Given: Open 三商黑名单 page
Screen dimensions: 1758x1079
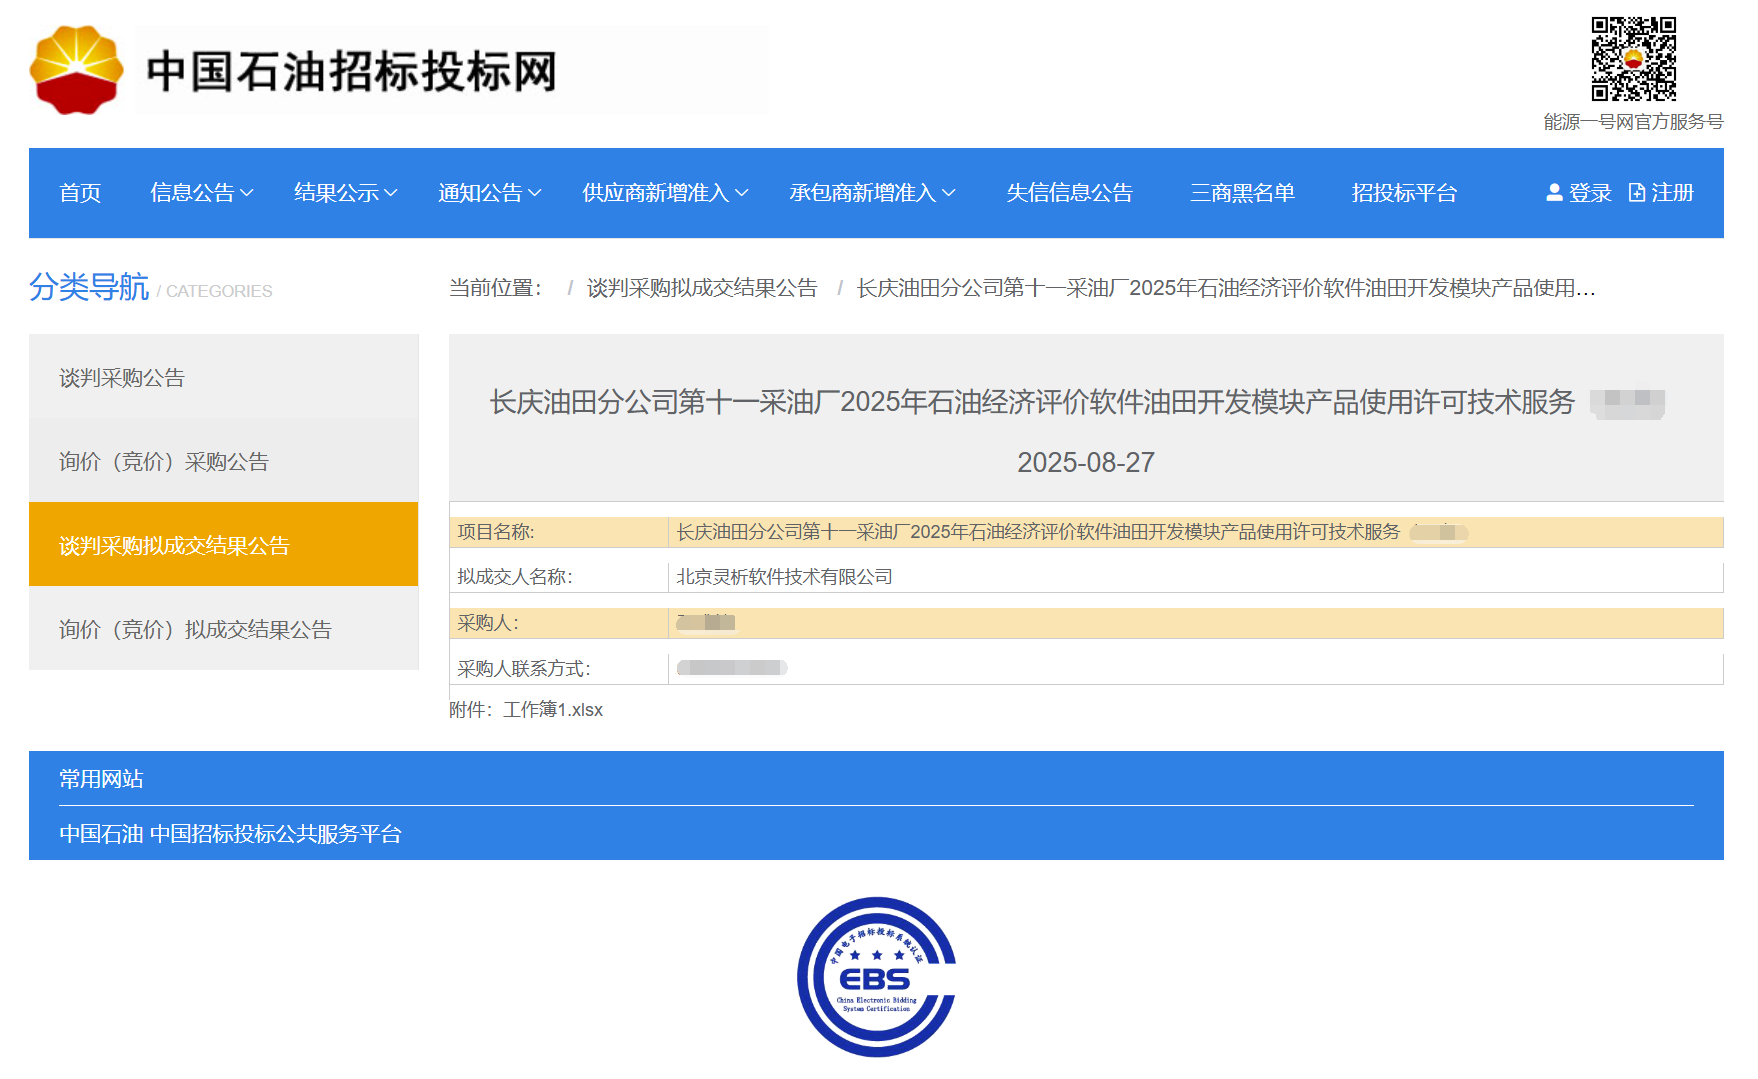Looking at the screenshot, I should pos(1242,193).
